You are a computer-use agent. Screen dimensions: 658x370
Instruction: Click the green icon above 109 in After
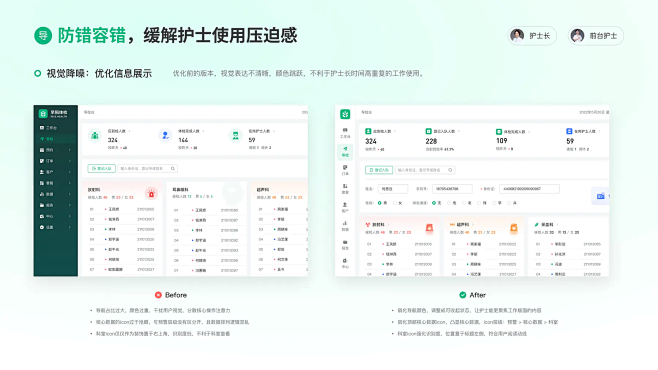tap(499, 131)
